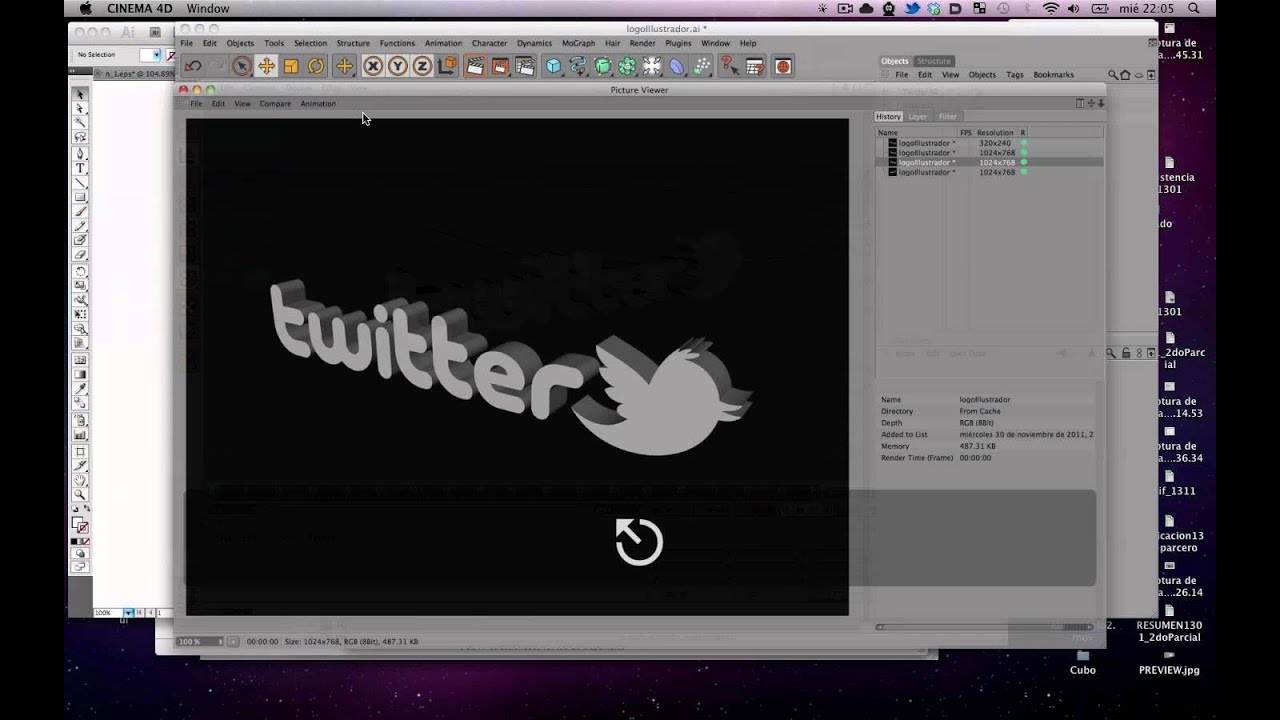1280x720 pixels.
Task: Switch to the Structure tab
Action: tap(934, 61)
